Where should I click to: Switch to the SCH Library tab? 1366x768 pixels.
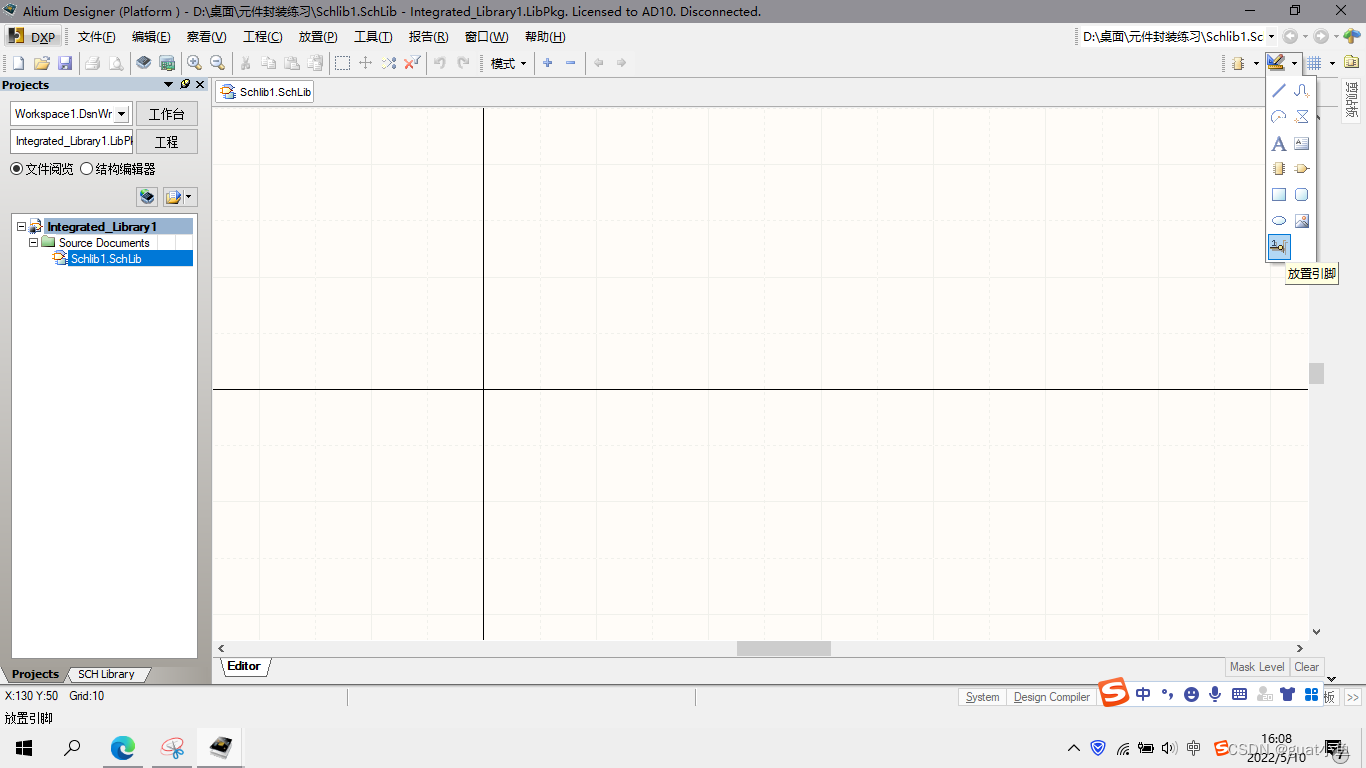click(x=106, y=674)
